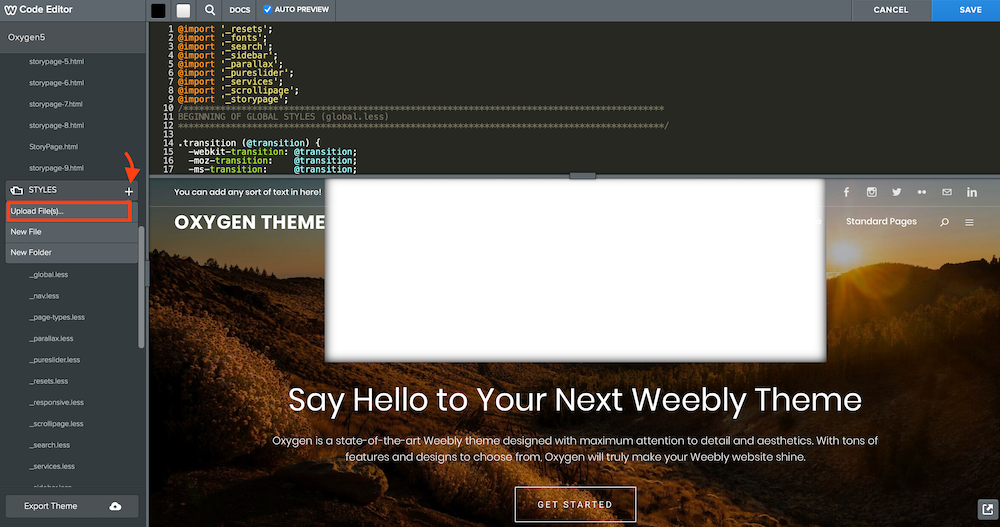
Task: Click the cloud download icon on Export Theme
Action: [115, 506]
